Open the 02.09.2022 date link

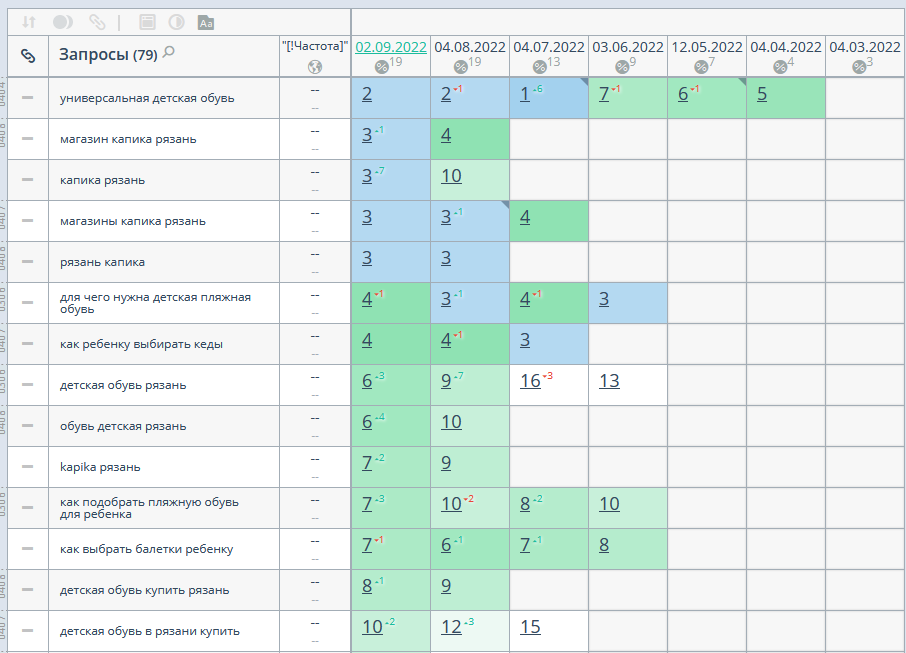pyautogui.click(x=391, y=47)
